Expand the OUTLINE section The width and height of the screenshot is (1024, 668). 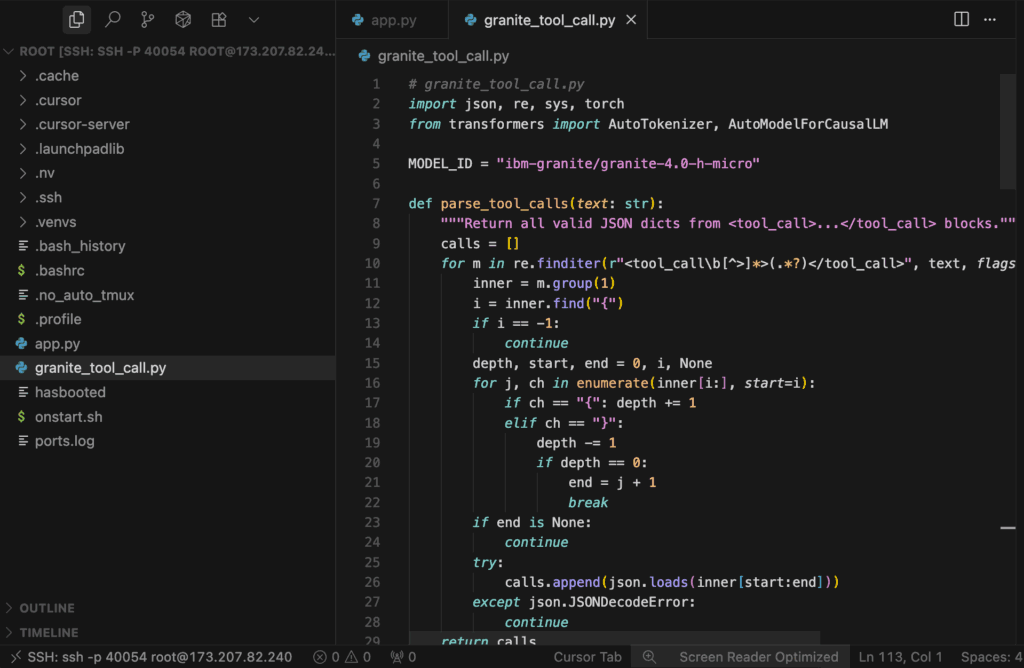coord(47,608)
